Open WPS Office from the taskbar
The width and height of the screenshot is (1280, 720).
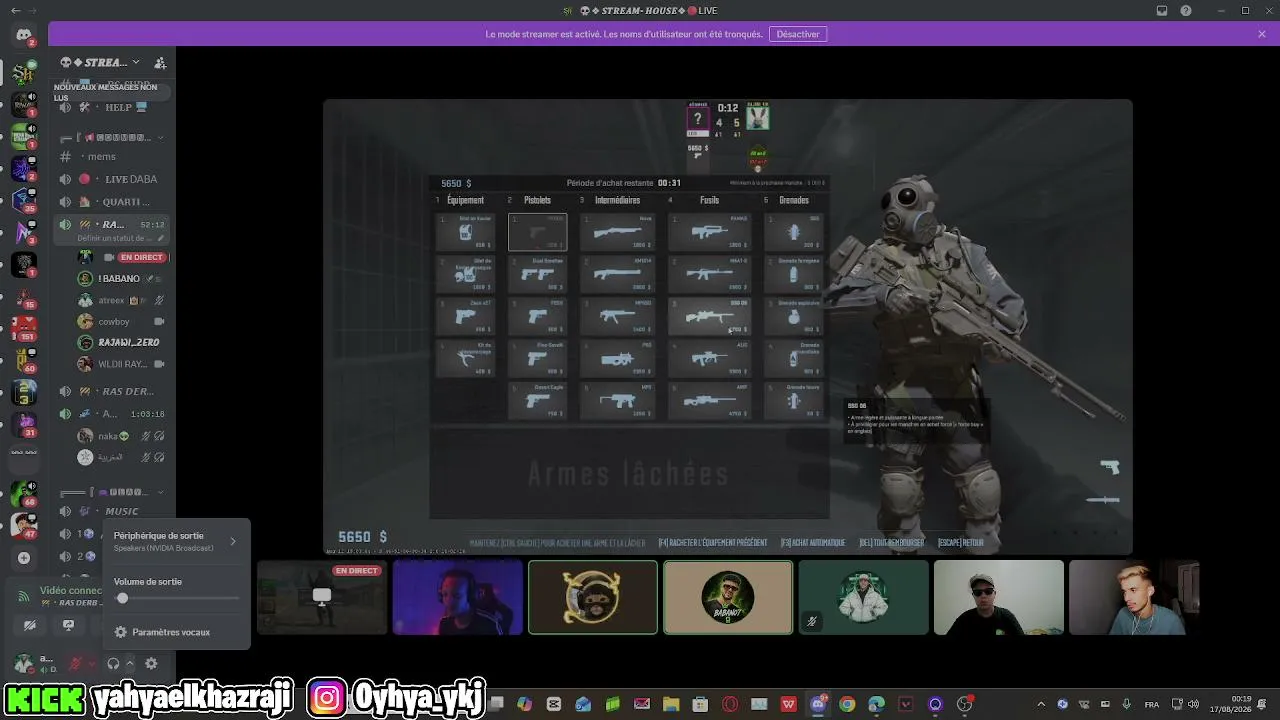[x=789, y=704]
